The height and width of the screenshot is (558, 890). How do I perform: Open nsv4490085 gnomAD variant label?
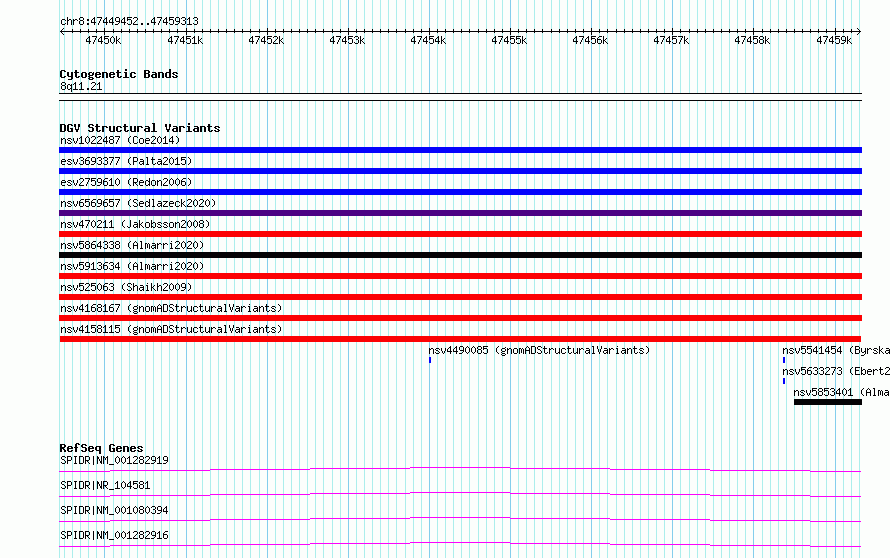(x=539, y=350)
